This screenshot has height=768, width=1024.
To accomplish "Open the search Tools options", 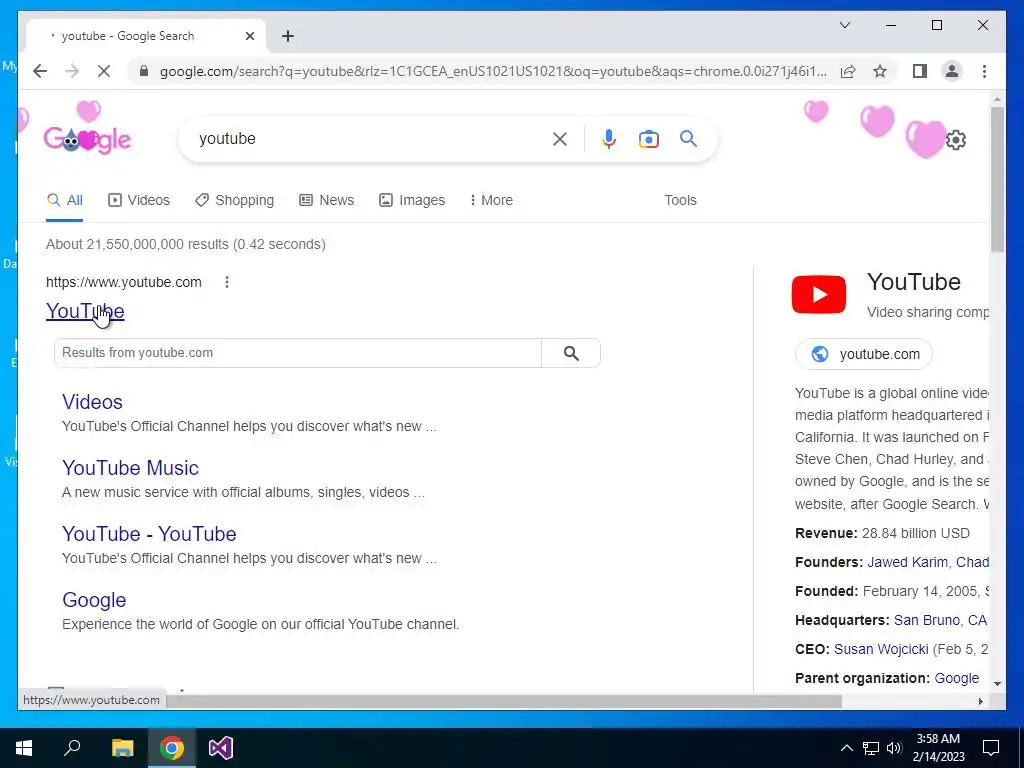I will [680, 200].
